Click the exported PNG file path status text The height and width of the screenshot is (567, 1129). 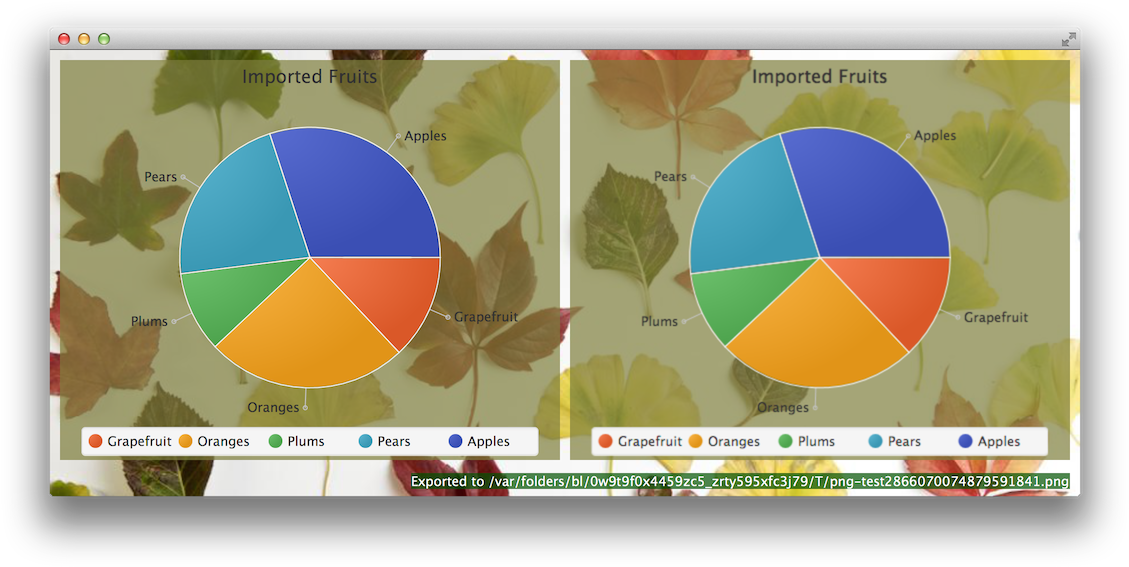click(x=740, y=482)
